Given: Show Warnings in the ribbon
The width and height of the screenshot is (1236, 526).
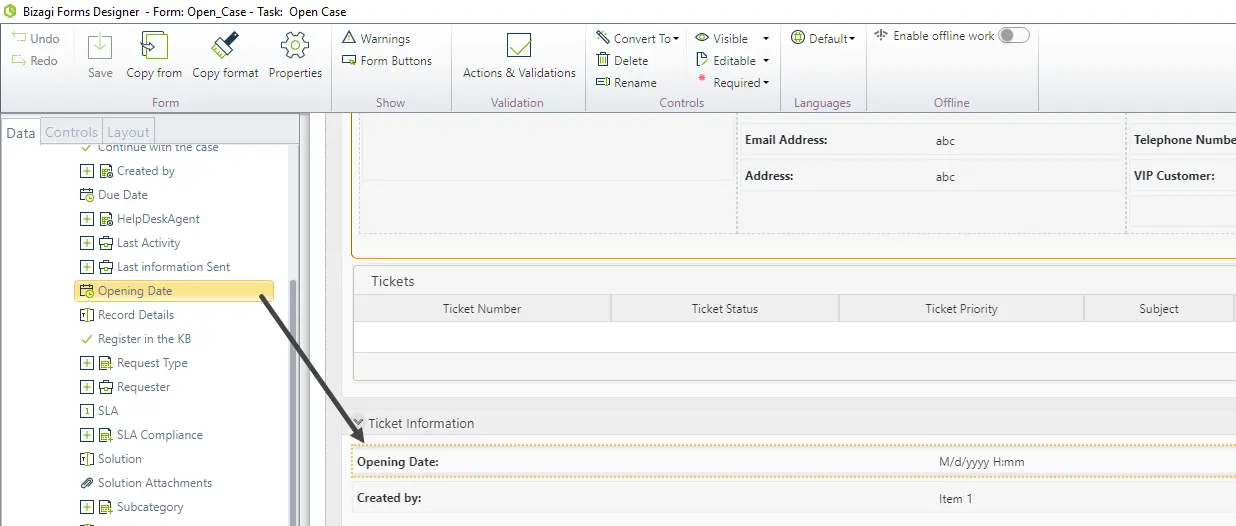Looking at the screenshot, I should coord(376,38).
